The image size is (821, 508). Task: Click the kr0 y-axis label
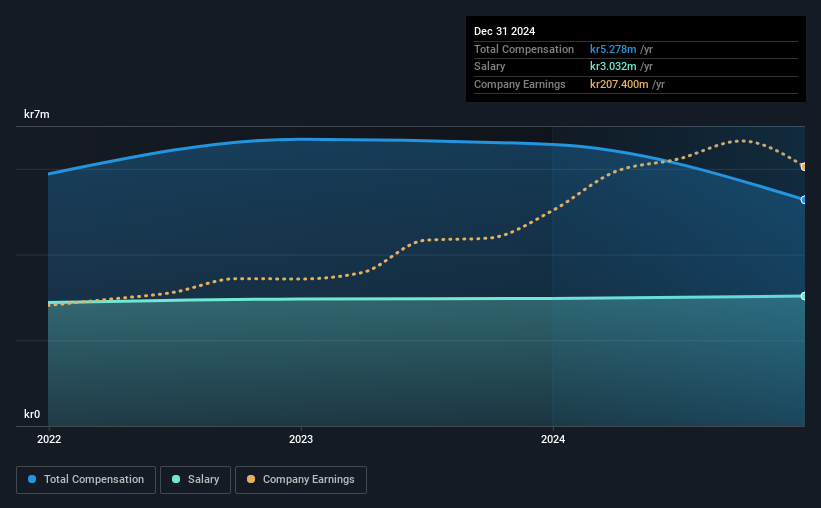[x=32, y=414]
